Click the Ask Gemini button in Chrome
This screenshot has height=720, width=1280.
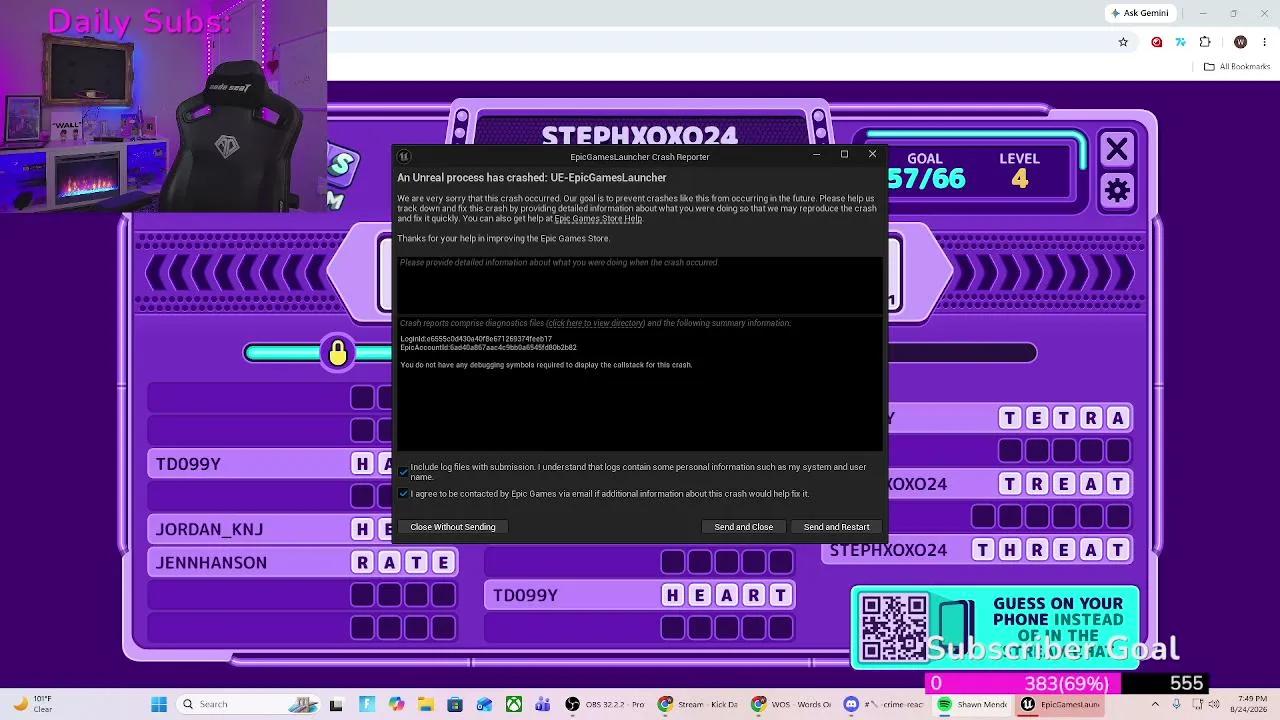click(1139, 13)
